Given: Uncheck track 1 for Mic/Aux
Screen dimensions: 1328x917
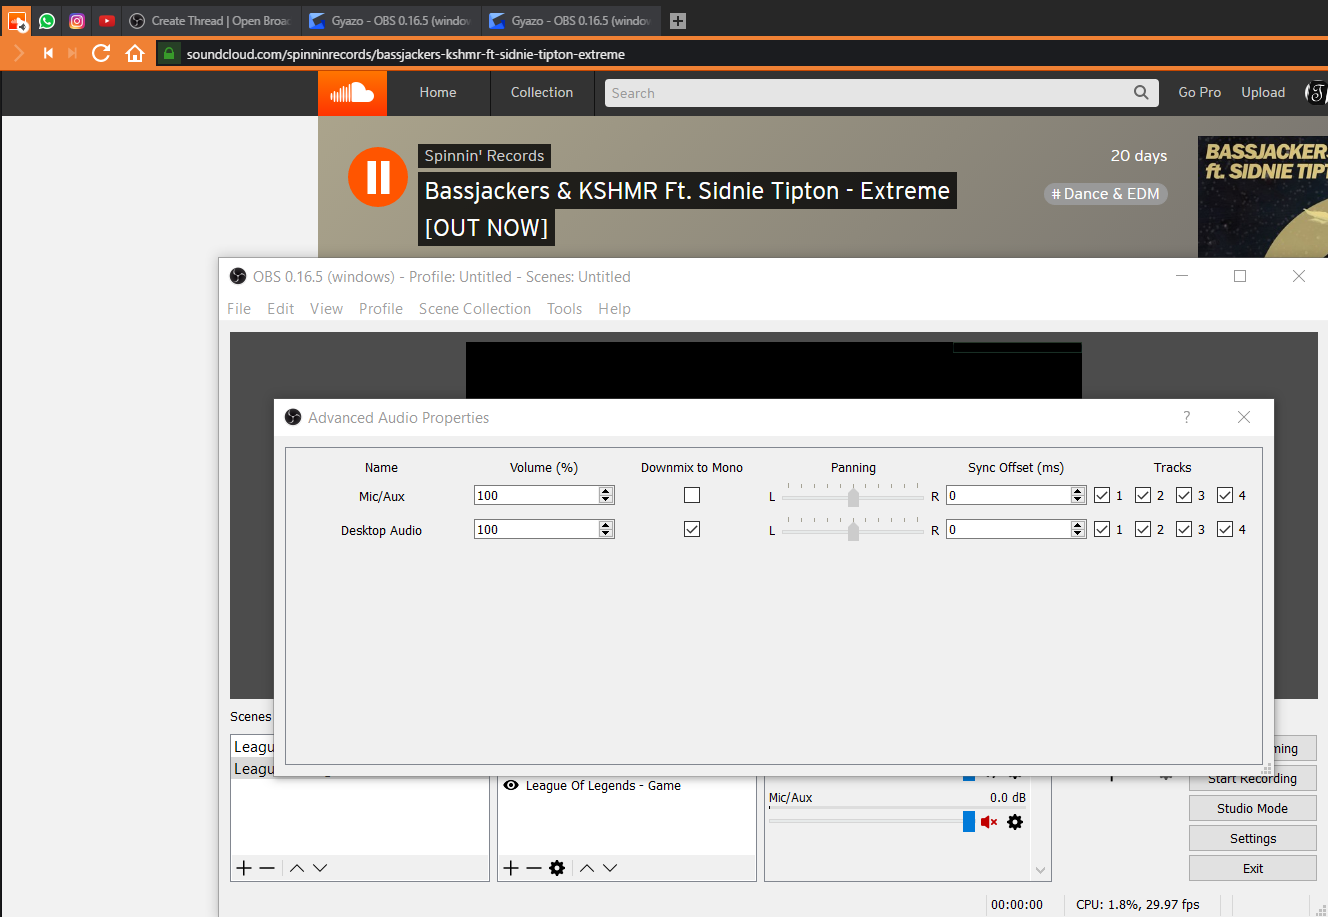Looking at the screenshot, I should pyautogui.click(x=1102, y=495).
